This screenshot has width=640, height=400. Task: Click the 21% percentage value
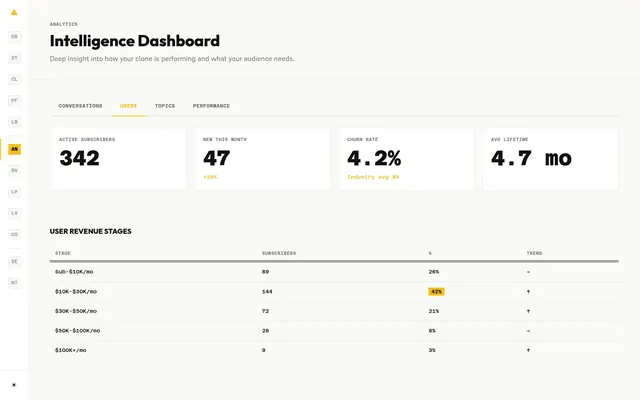coord(434,311)
